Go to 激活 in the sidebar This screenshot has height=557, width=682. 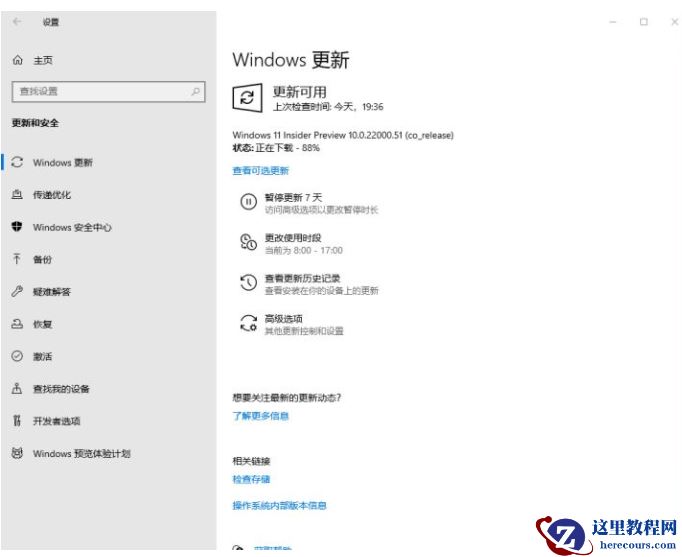coord(43,357)
